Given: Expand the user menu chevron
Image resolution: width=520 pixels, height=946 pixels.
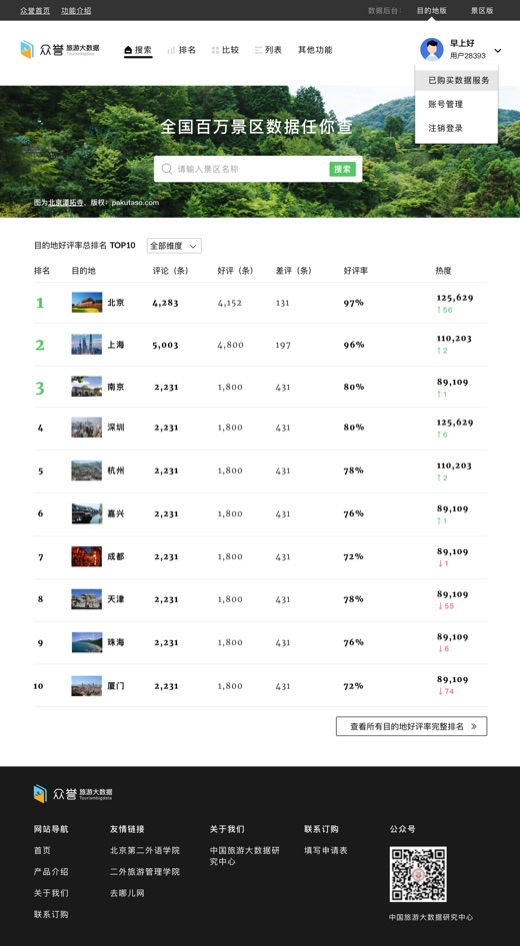Looking at the screenshot, I should point(498,51).
